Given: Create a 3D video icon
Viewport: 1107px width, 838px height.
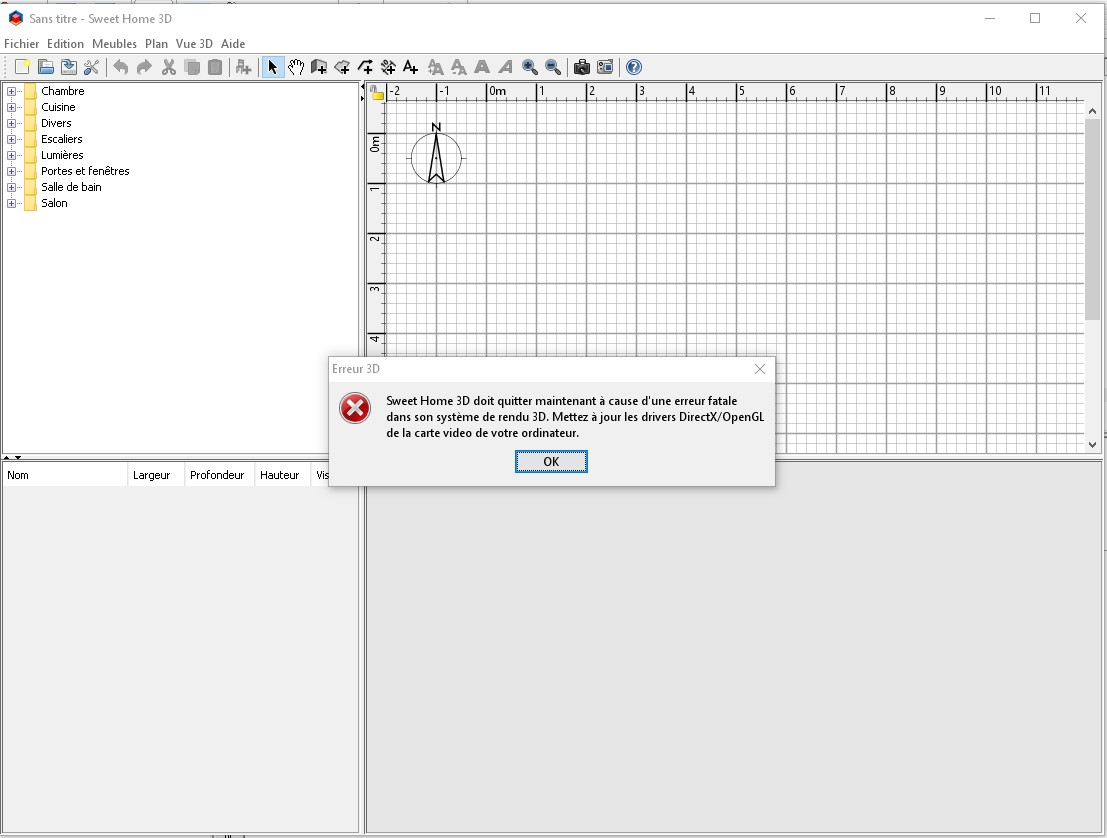Looking at the screenshot, I should tap(605, 67).
